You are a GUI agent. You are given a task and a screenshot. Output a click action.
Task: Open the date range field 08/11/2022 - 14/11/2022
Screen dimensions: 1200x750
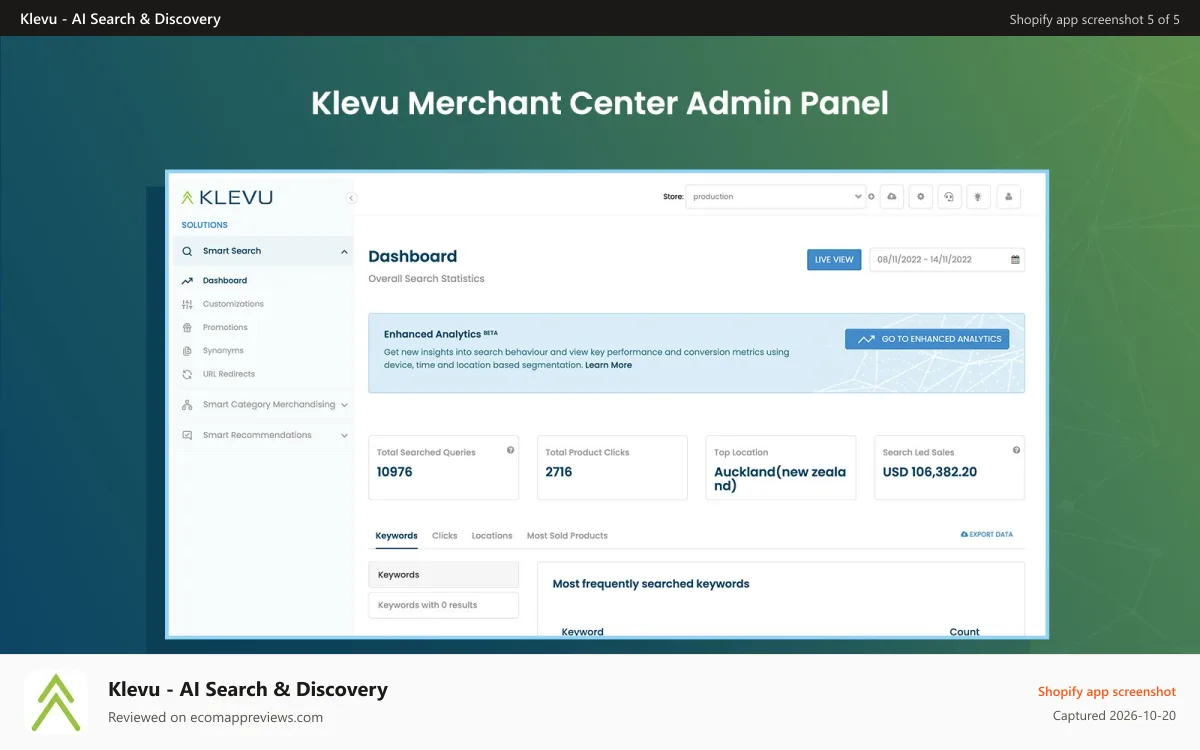(947, 260)
